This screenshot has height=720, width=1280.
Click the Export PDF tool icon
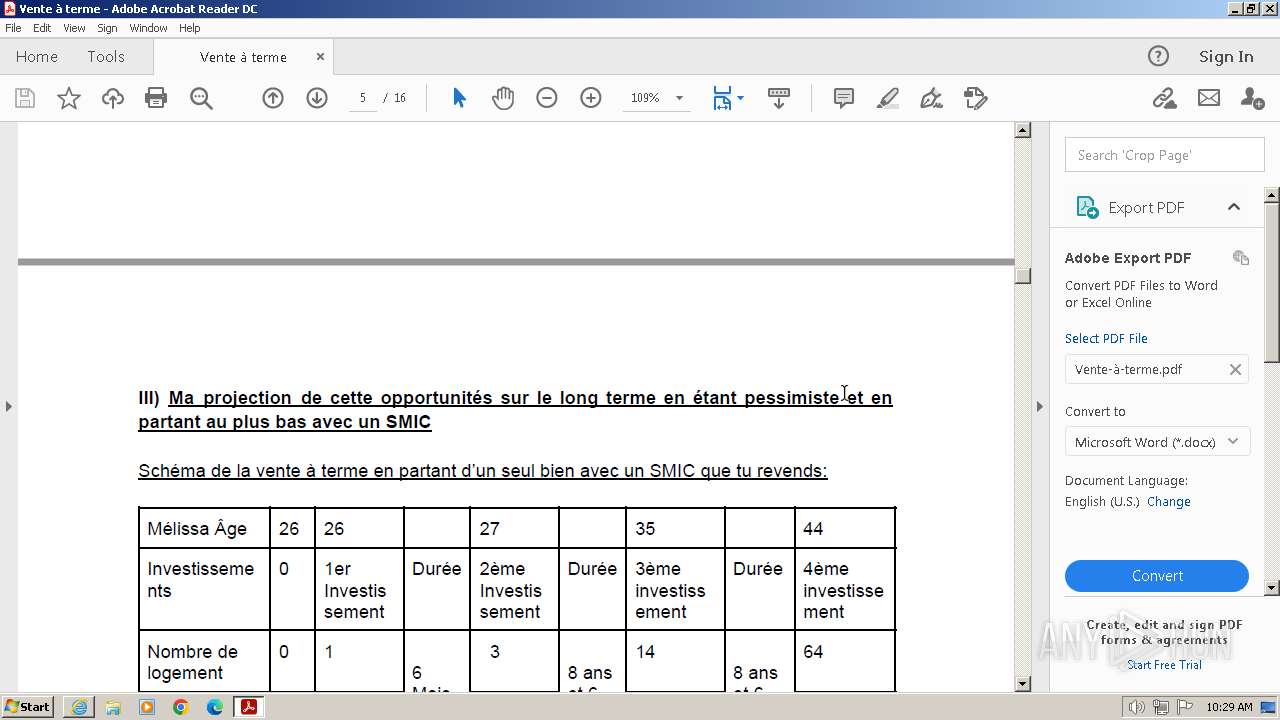tap(1087, 207)
